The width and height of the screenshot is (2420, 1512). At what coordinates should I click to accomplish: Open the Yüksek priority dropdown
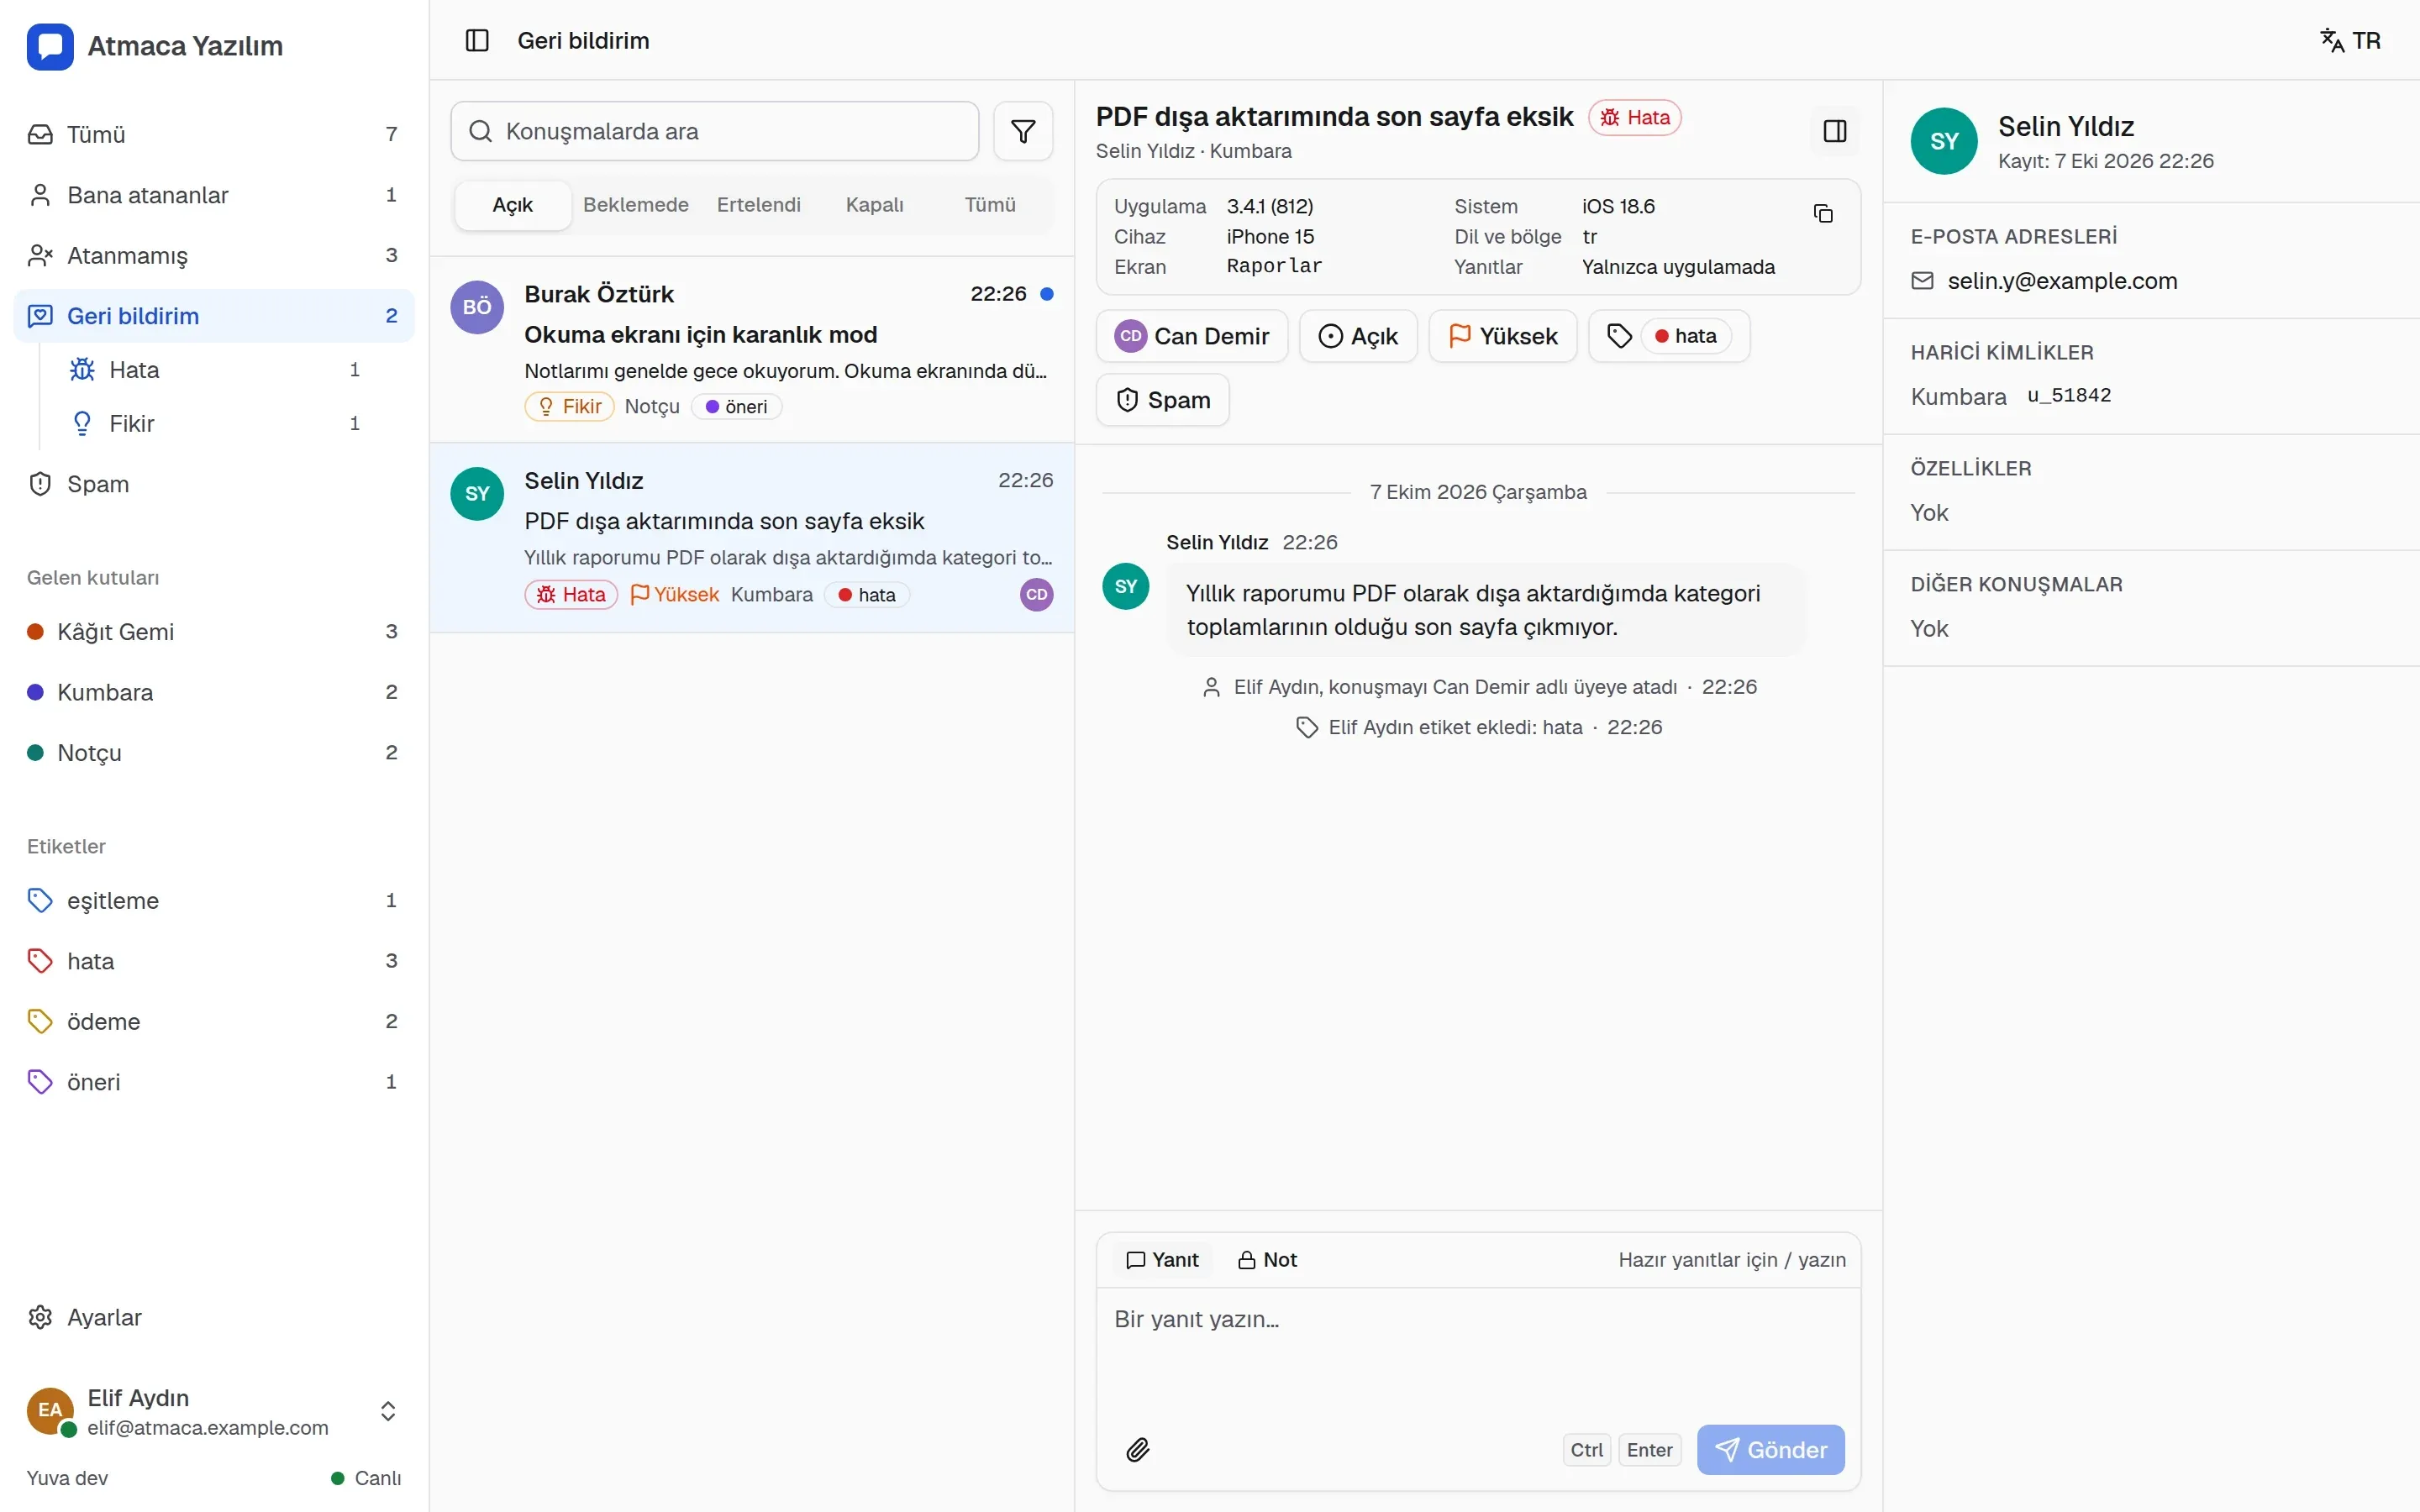(1503, 336)
